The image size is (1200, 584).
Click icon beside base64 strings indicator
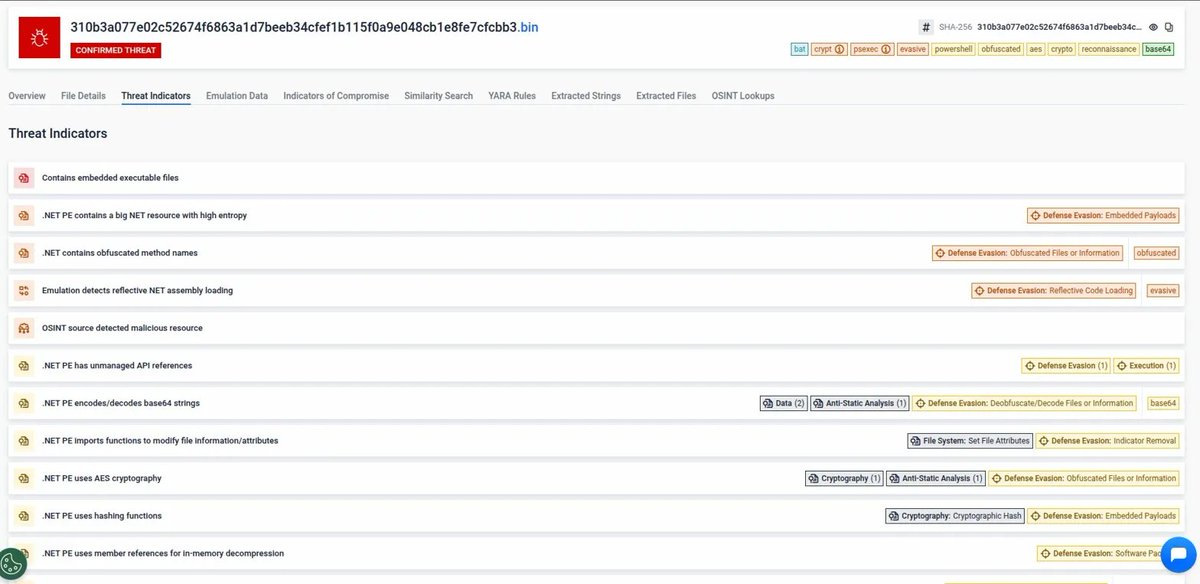[24, 403]
